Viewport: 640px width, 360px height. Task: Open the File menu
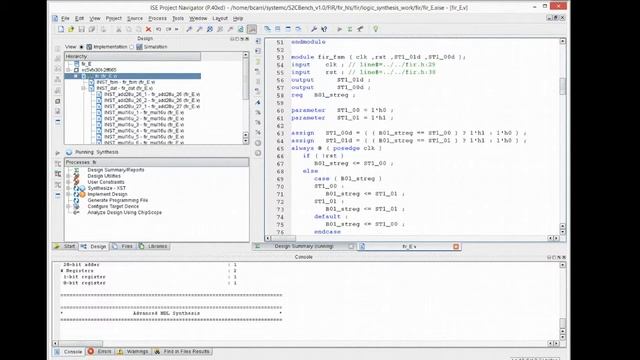click(x=65, y=18)
